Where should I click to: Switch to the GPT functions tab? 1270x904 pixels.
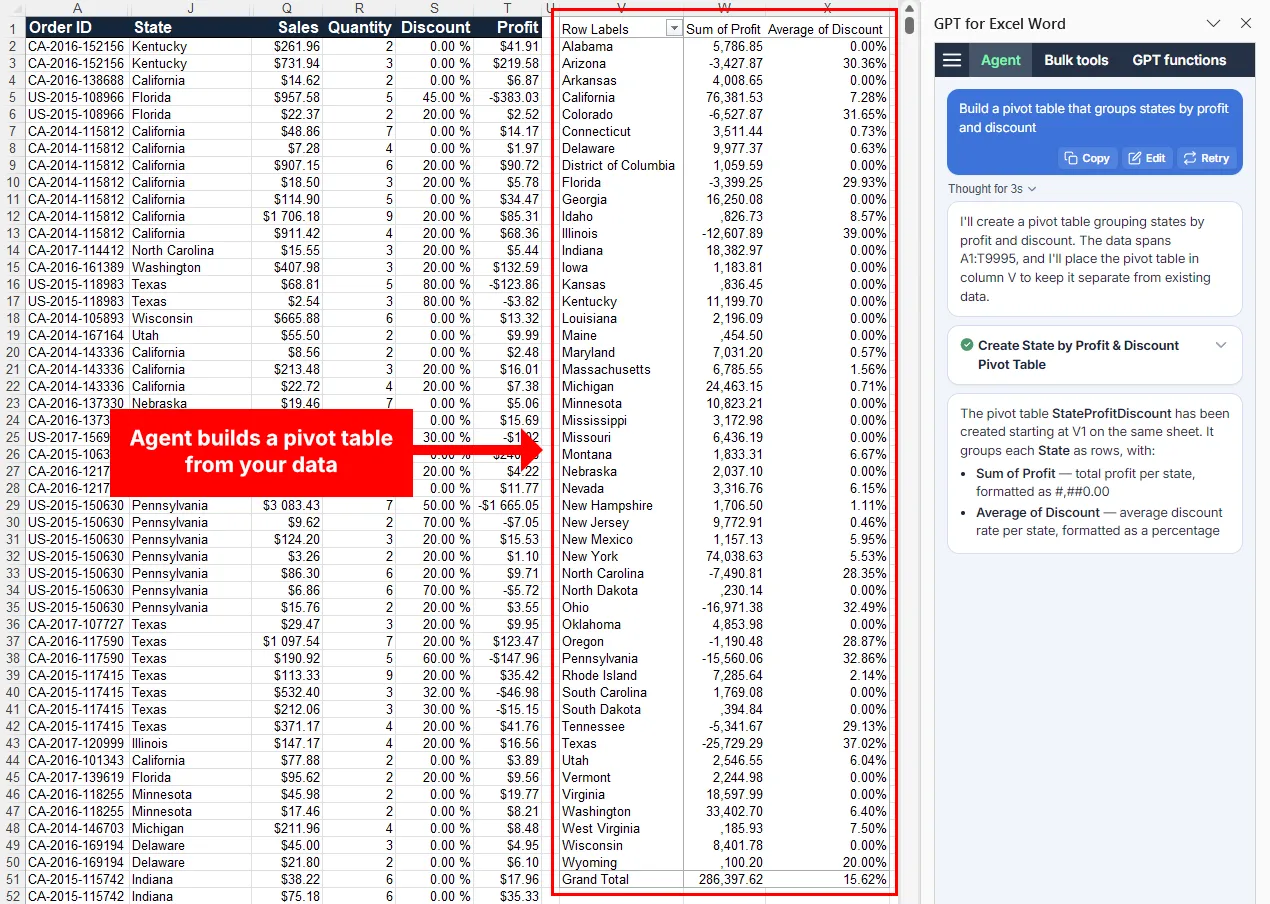tap(1179, 60)
